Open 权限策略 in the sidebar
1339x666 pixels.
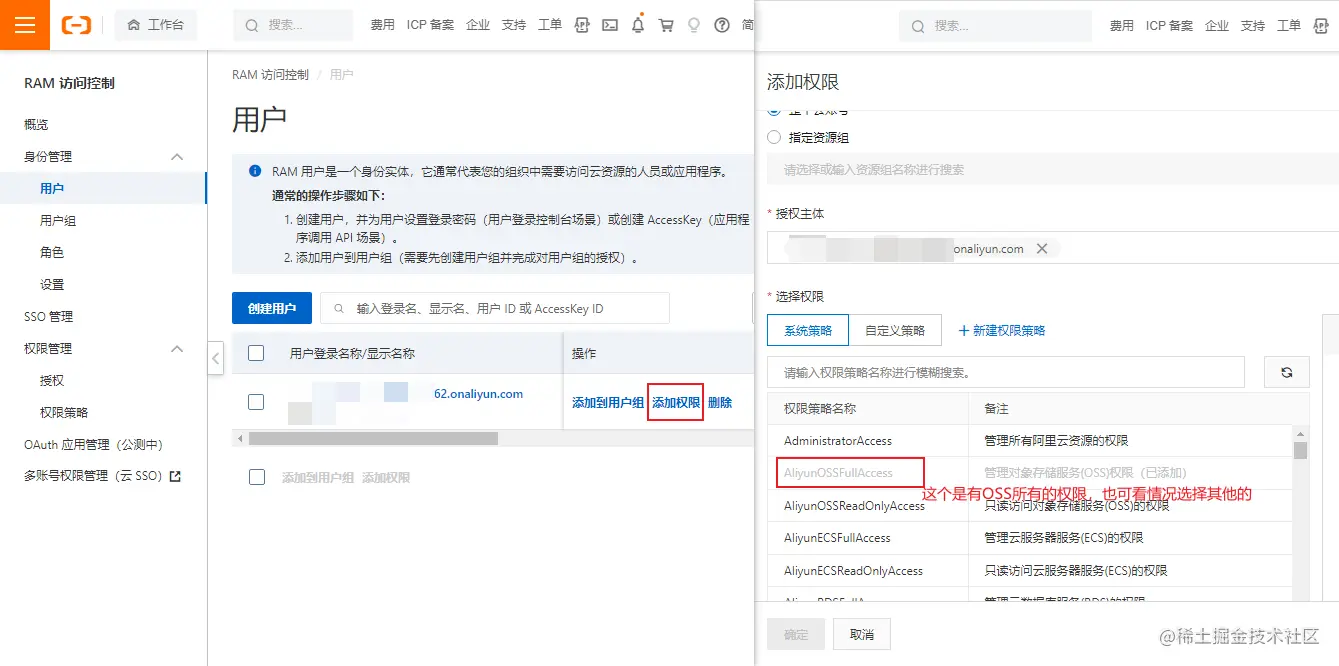[x=64, y=412]
